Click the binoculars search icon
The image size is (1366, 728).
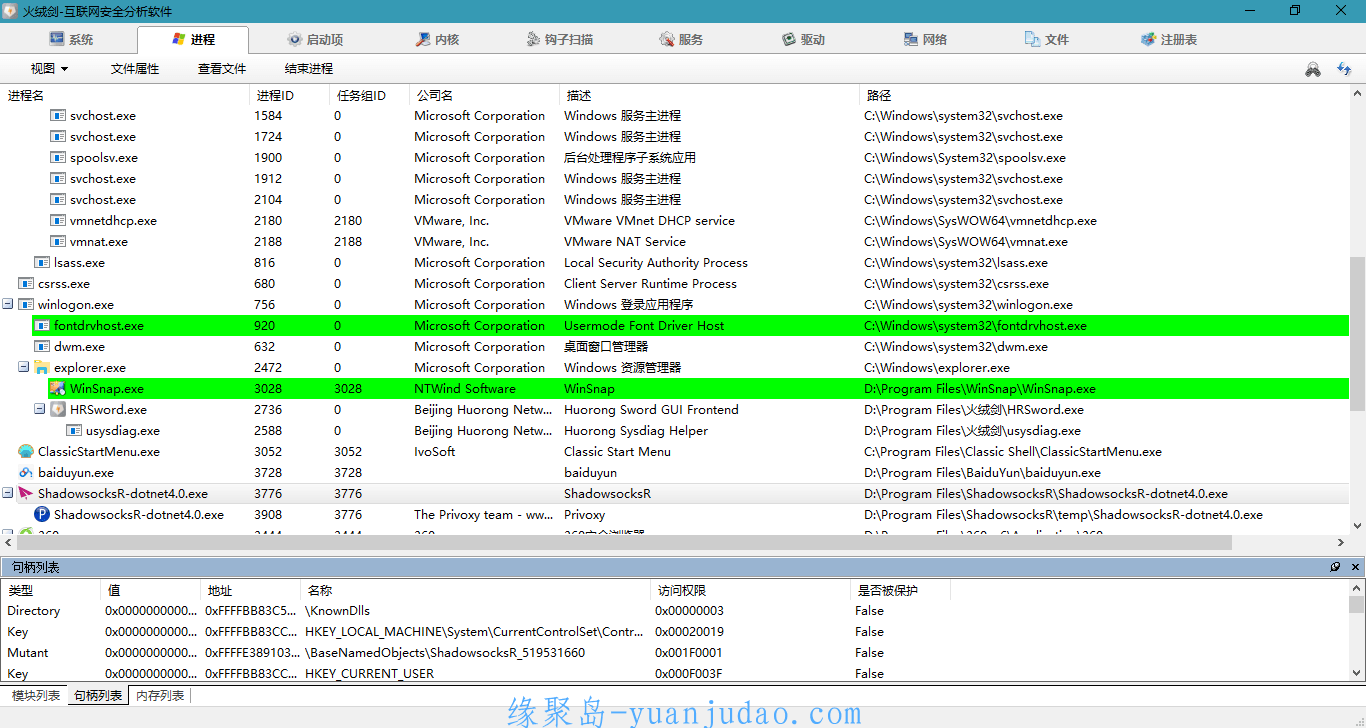pyautogui.click(x=1313, y=69)
